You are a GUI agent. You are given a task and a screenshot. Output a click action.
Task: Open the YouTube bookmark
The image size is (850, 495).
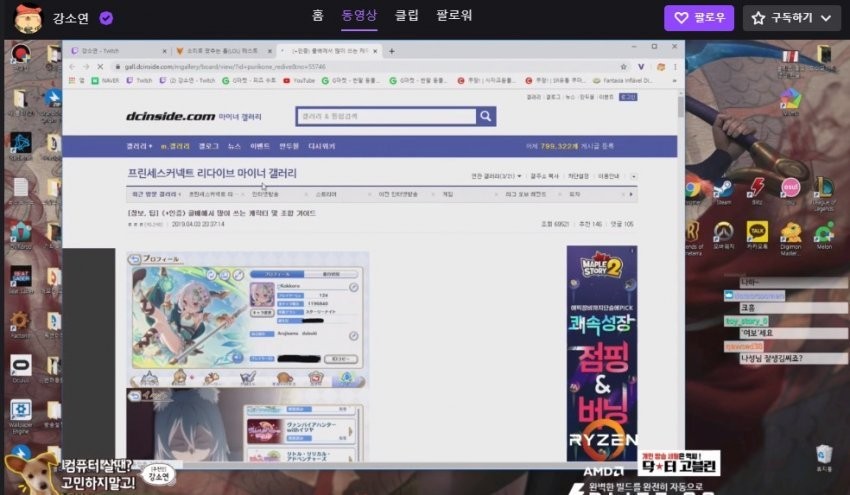(299, 81)
